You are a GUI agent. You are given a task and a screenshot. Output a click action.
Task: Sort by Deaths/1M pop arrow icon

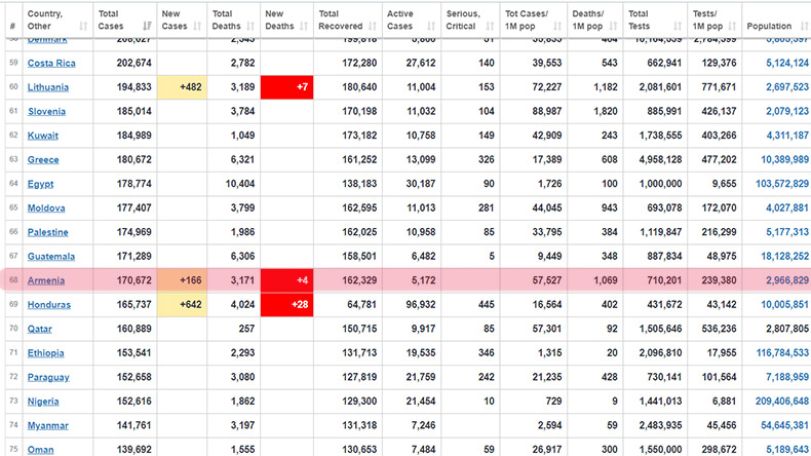[613, 26]
